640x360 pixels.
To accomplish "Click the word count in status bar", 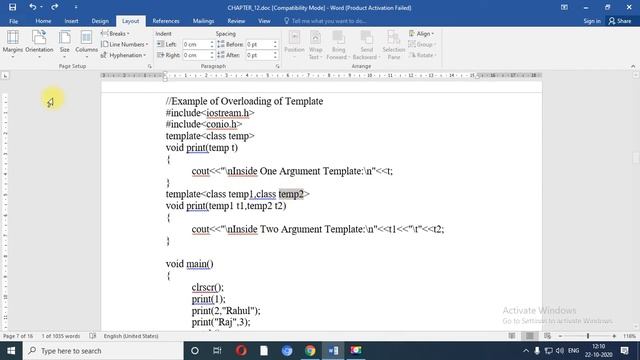I will pos(61,336).
